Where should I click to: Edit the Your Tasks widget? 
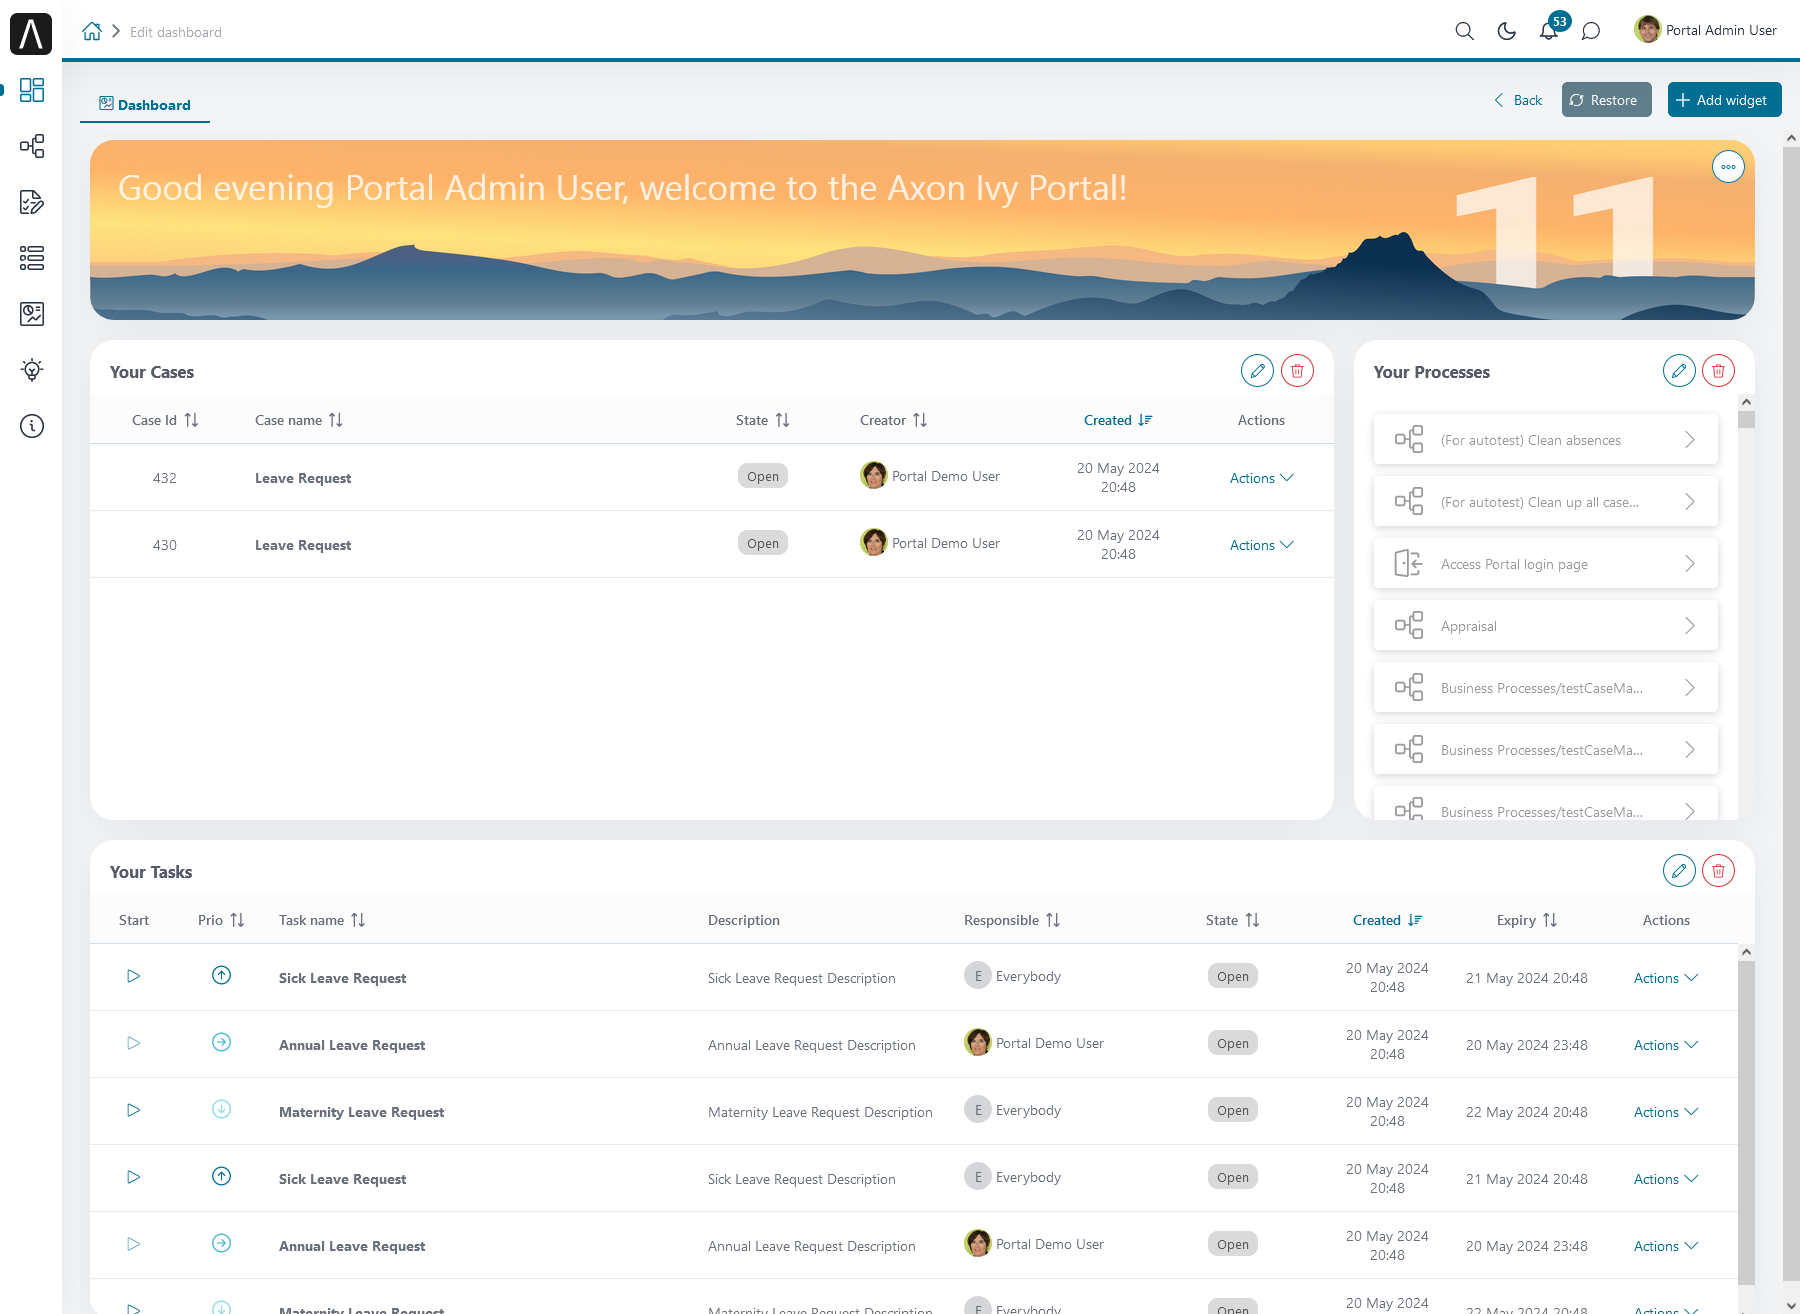point(1679,871)
